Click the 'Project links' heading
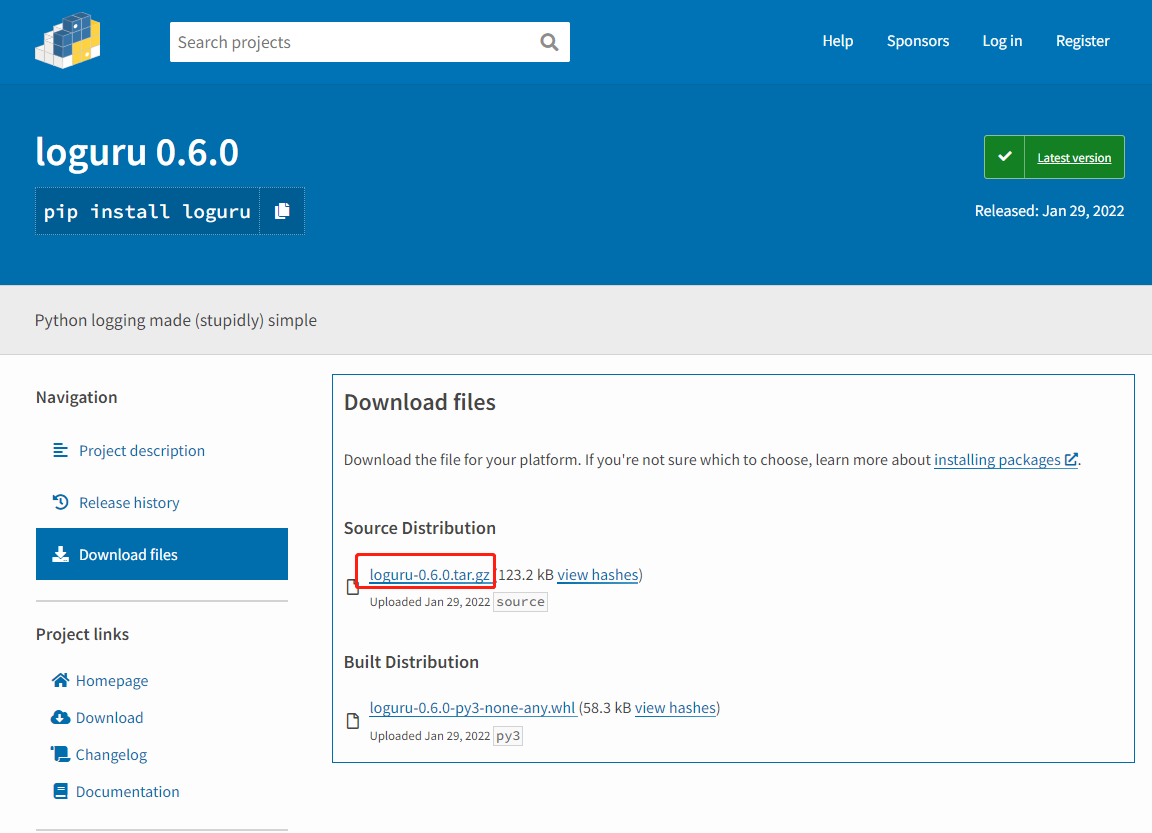 click(x=82, y=634)
